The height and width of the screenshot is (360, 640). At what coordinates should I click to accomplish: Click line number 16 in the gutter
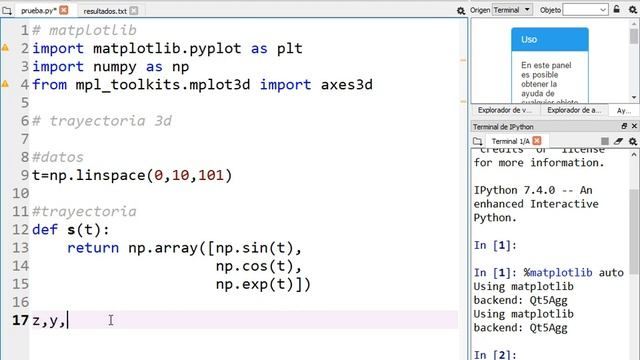point(20,302)
